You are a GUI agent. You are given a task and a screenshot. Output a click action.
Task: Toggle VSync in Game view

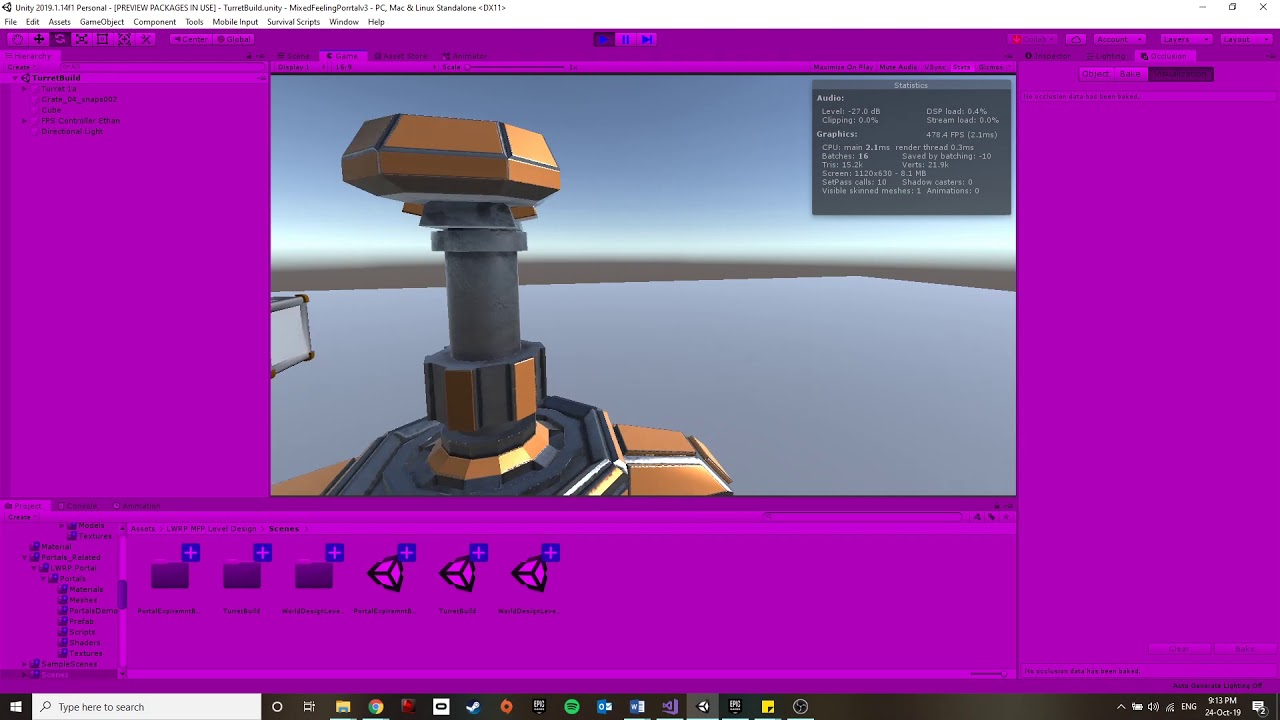point(935,67)
